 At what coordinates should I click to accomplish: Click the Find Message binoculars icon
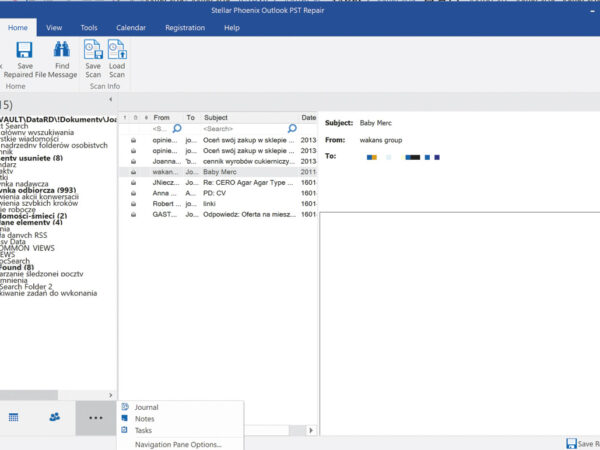[x=62, y=50]
